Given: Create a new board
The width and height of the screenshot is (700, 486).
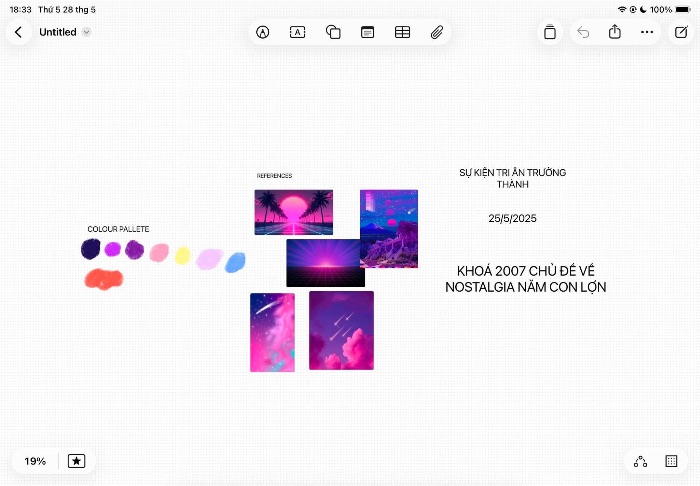Looking at the screenshot, I should coord(681,32).
